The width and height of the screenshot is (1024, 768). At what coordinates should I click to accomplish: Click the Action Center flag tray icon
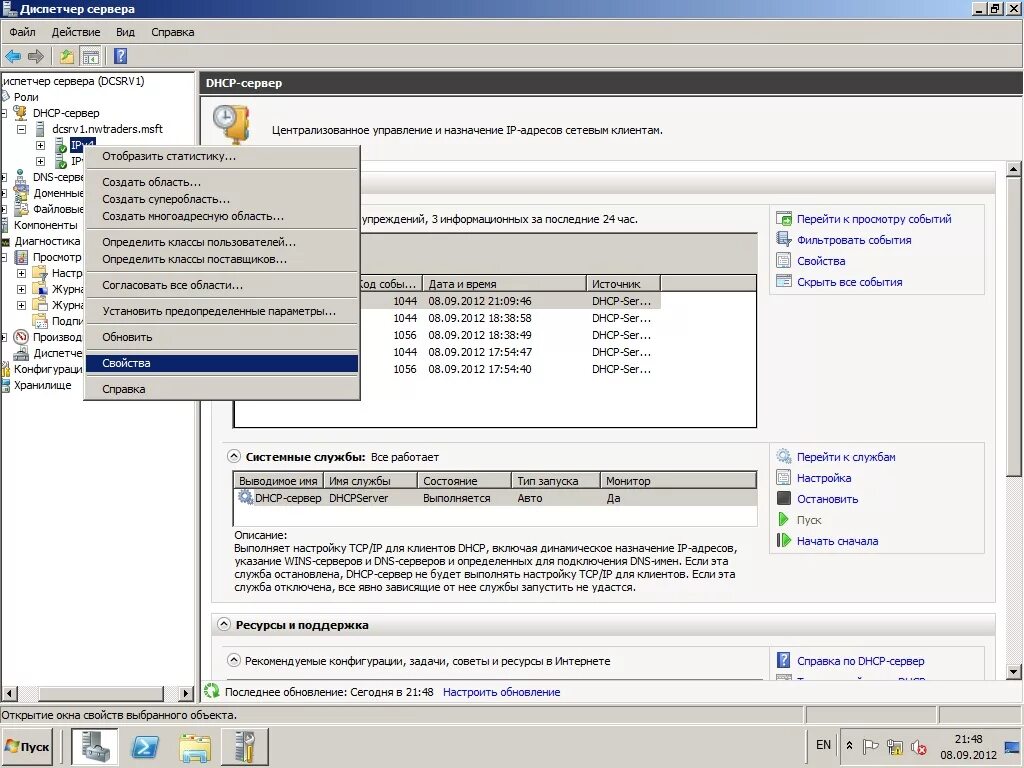point(871,746)
